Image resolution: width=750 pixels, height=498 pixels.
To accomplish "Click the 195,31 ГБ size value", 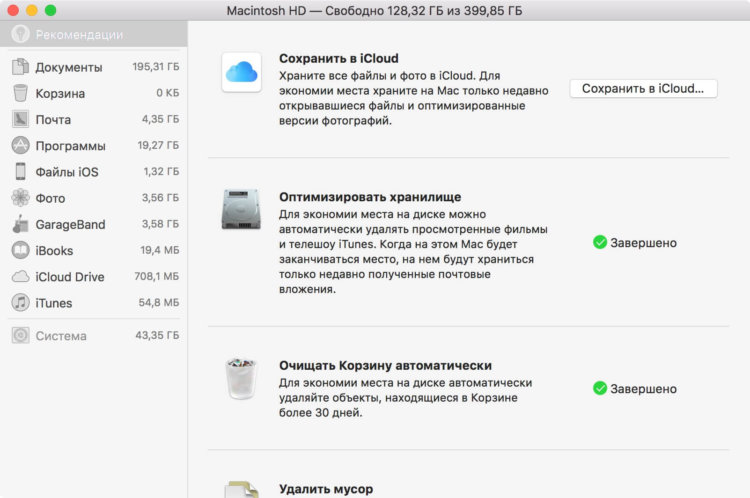I will pos(156,66).
